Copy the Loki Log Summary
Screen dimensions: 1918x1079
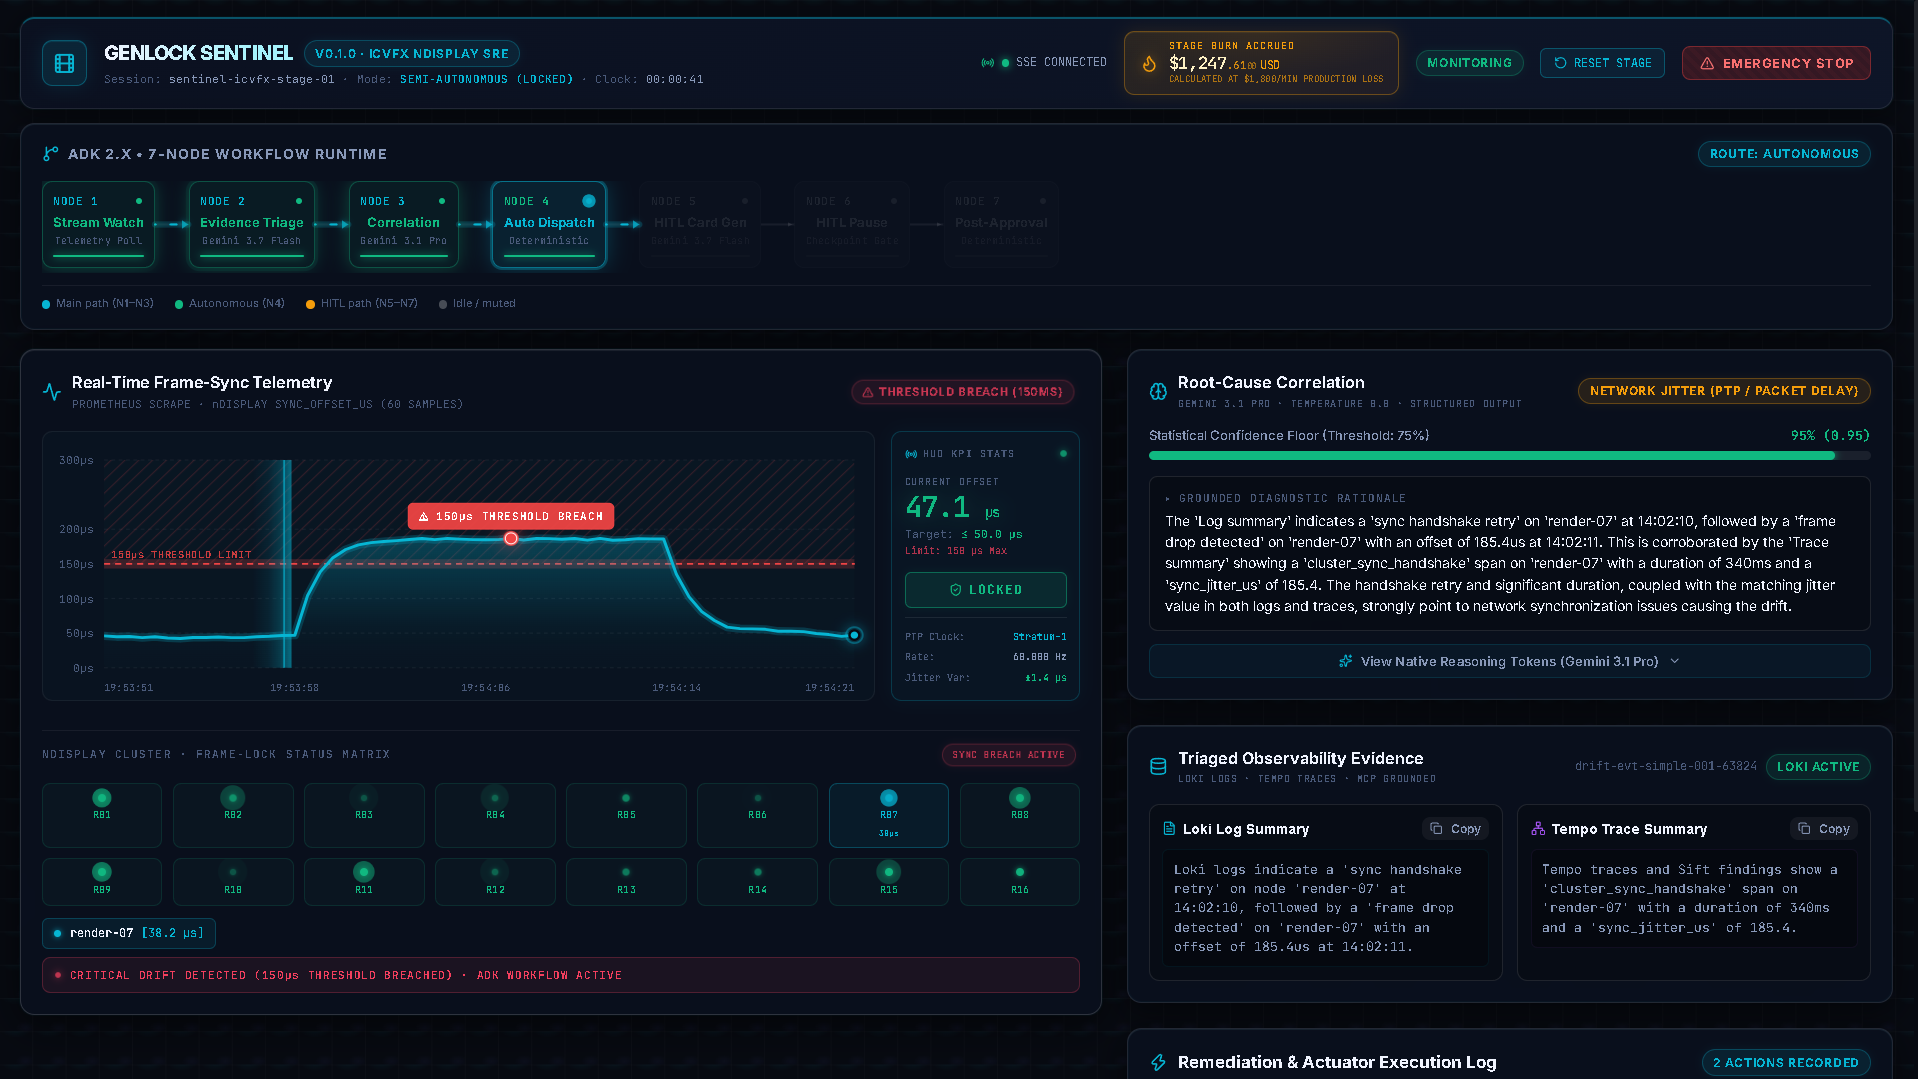click(x=1455, y=829)
